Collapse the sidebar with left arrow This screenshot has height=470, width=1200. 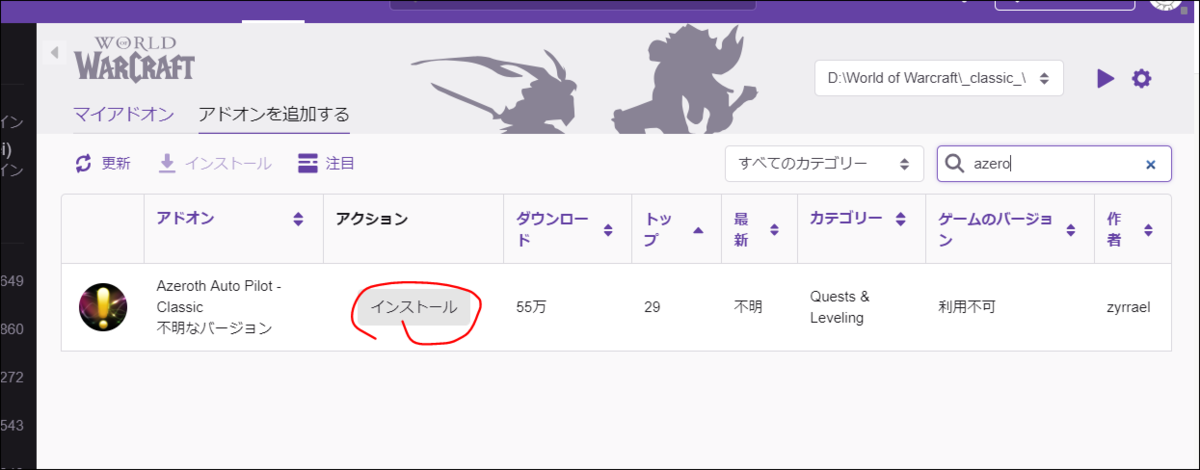pyautogui.click(x=54, y=52)
